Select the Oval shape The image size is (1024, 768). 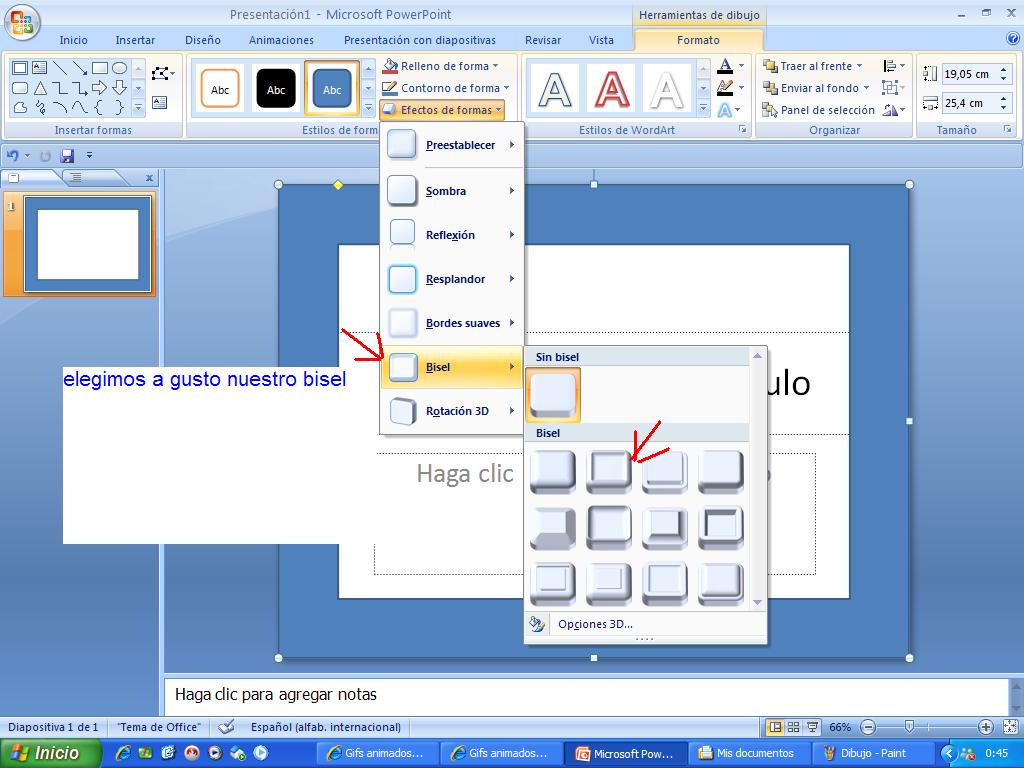[119, 67]
